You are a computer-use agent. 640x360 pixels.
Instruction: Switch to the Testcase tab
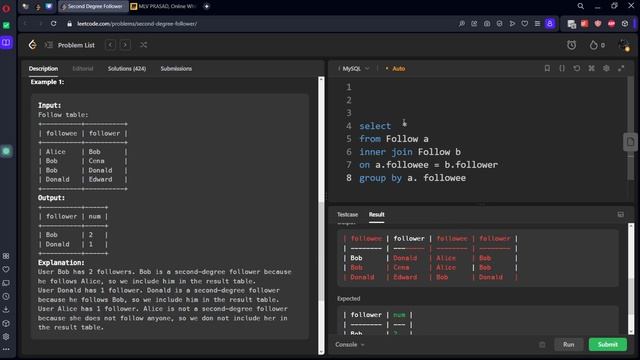(347, 214)
